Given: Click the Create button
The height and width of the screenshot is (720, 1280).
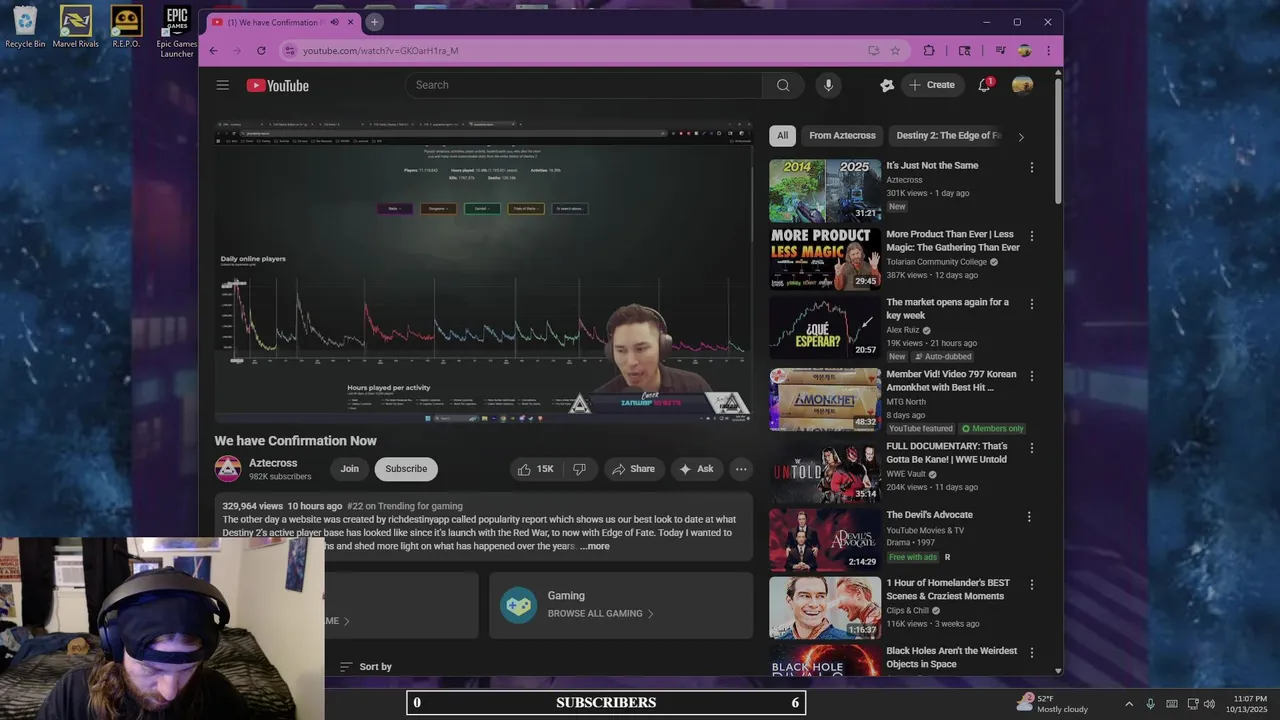Looking at the screenshot, I should [x=932, y=85].
